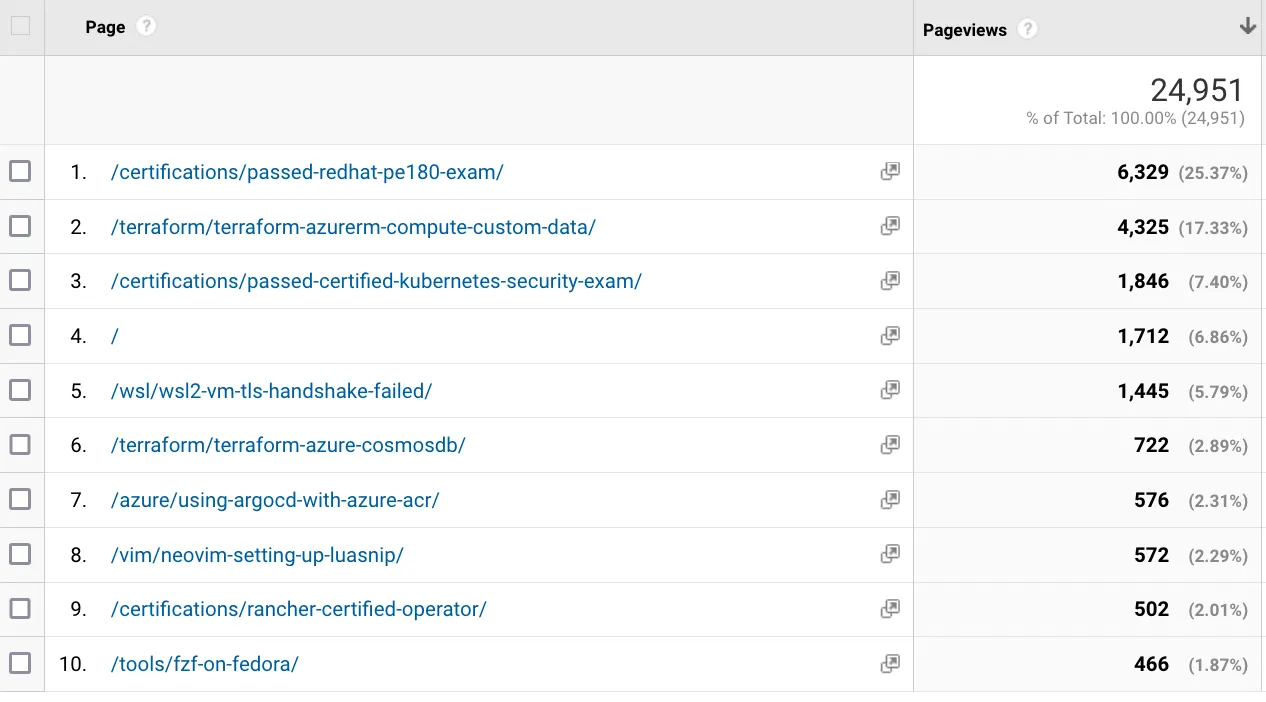Click the 4,325 pageviews value
Screen dimensions: 1266x702
pos(1143,227)
